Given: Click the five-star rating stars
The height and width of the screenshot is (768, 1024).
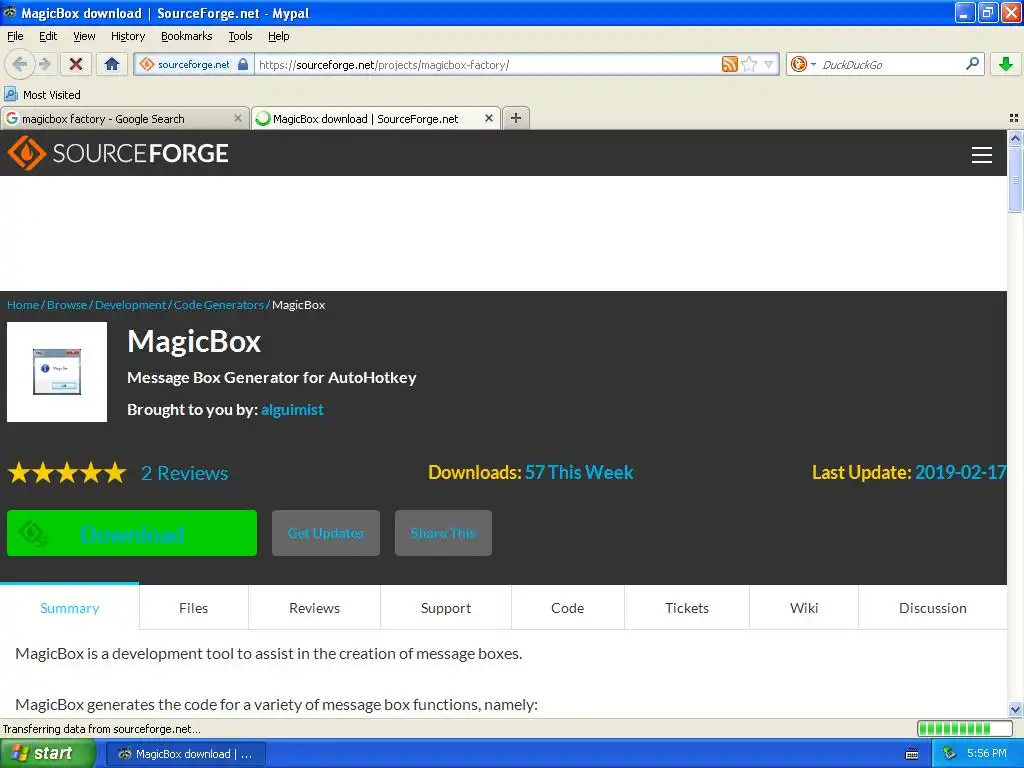Looking at the screenshot, I should (67, 472).
